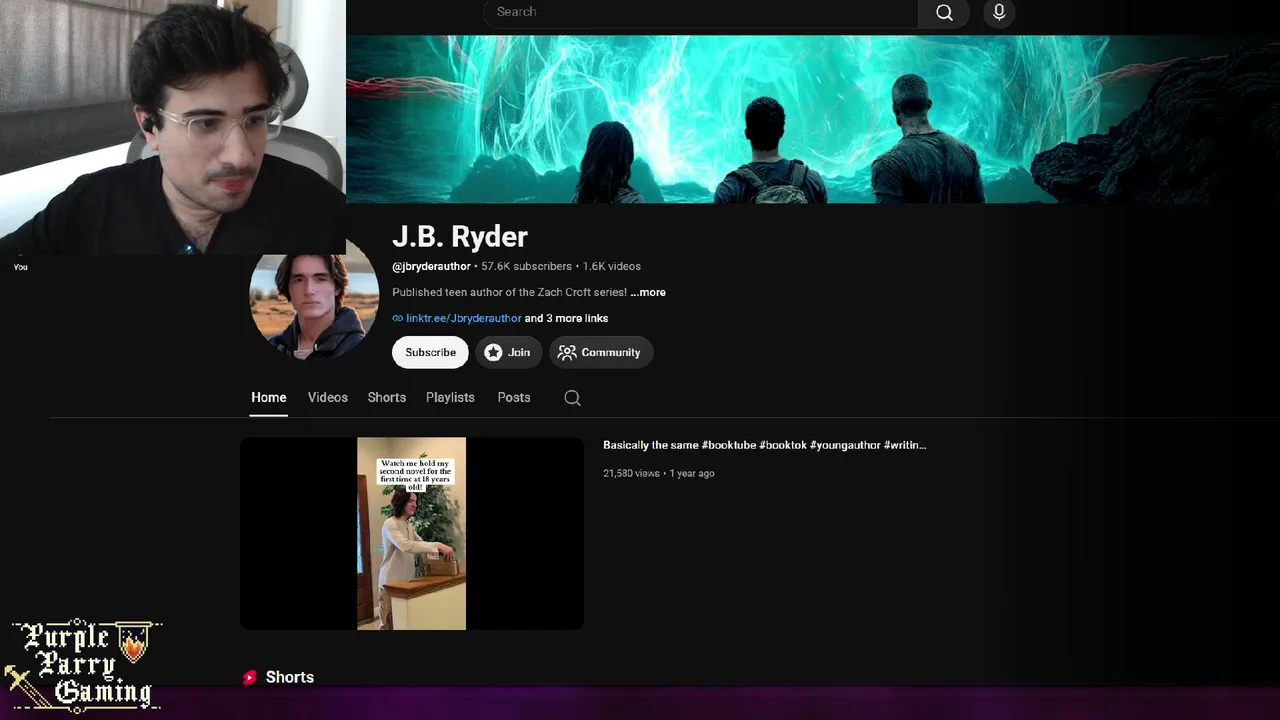1280x720 pixels.
Task: Click in the YouTube Search field
Action: coord(701,12)
